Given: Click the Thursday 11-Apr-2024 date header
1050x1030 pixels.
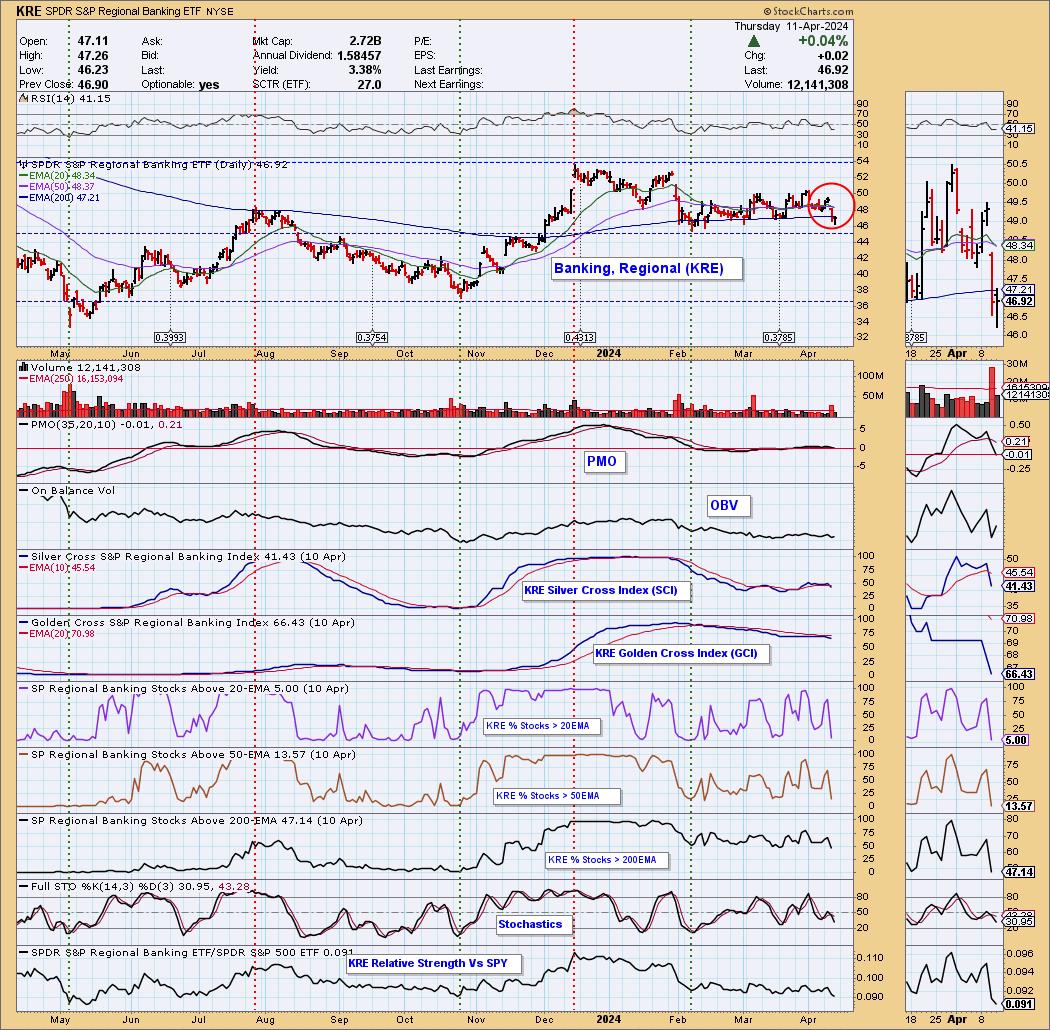Looking at the screenshot, I should (x=791, y=27).
